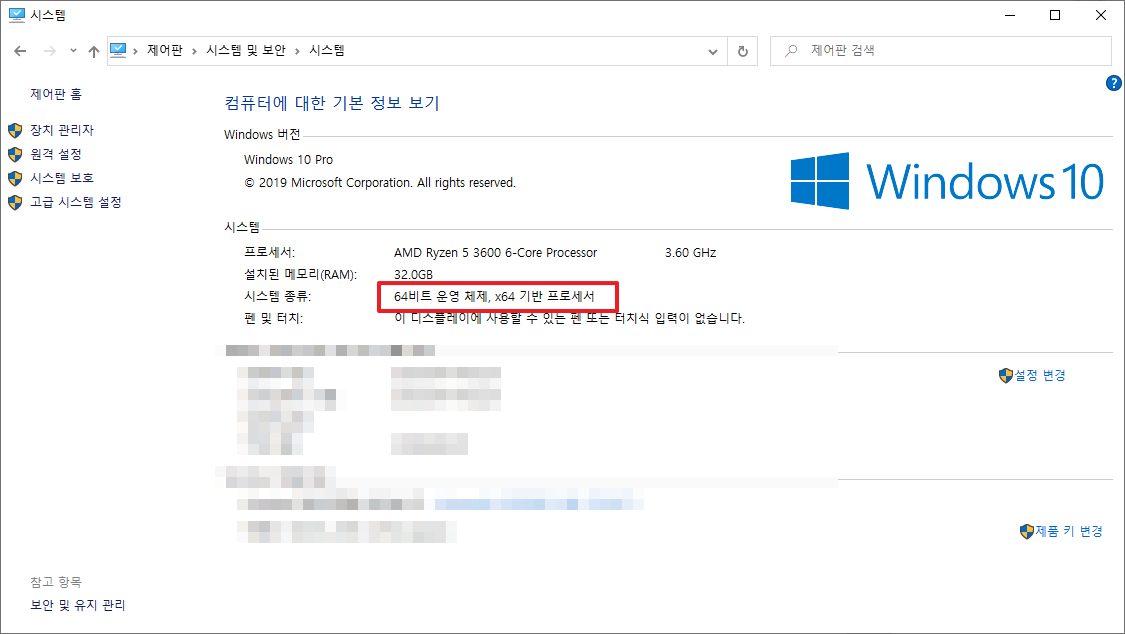Open help with blue question mark
1125x634 pixels.
[x=1114, y=83]
